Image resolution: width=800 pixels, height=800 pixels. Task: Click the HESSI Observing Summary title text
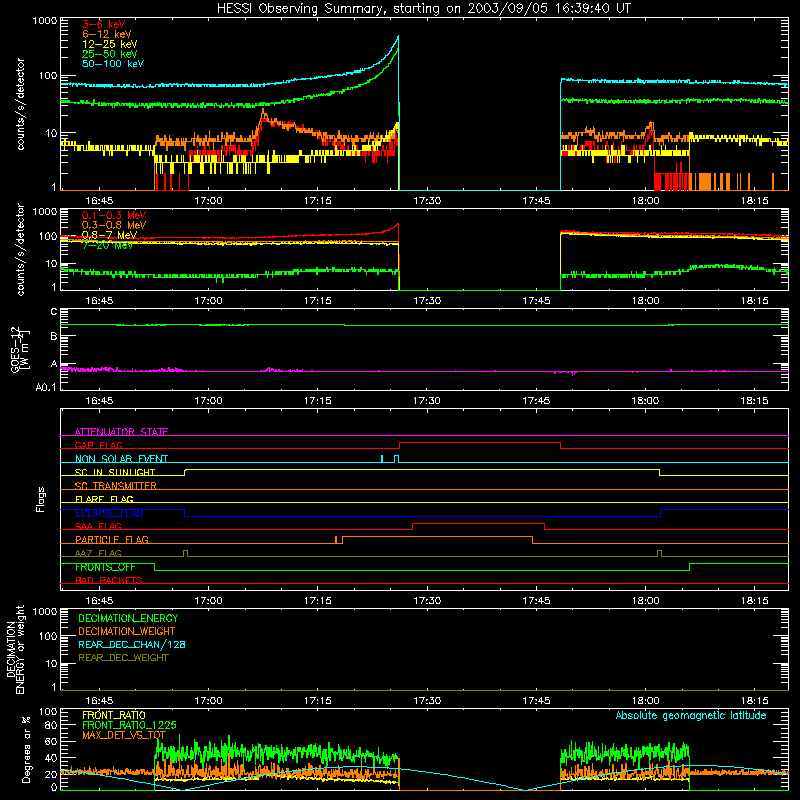(x=424, y=9)
